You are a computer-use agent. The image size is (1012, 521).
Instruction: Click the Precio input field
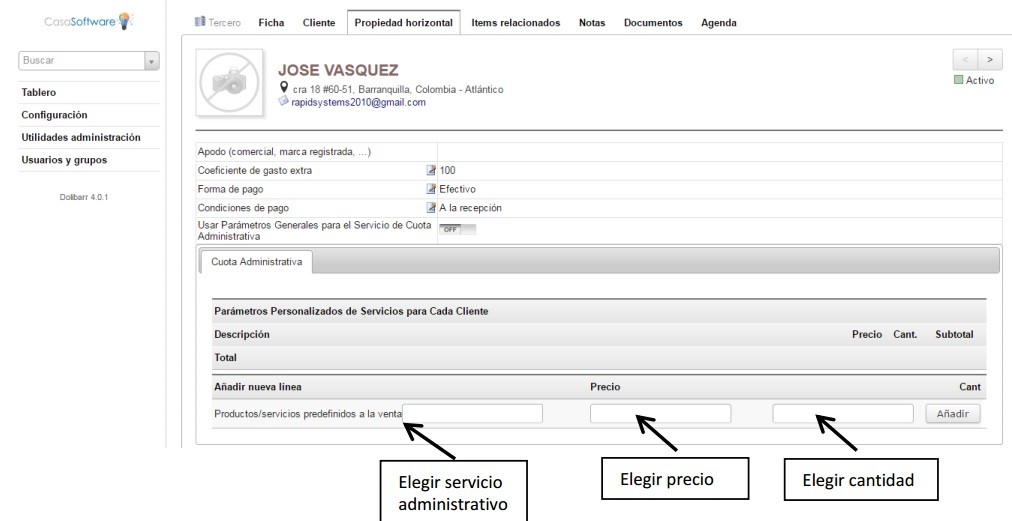coord(660,414)
